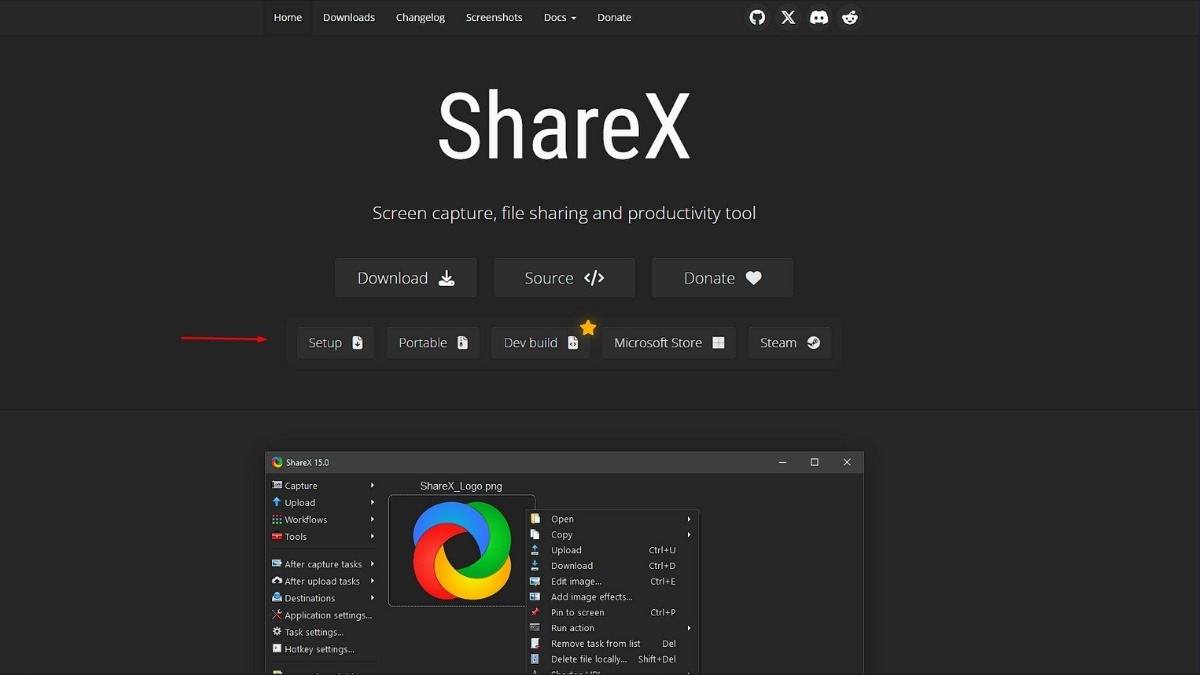Open the Discord icon link
This screenshot has width=1200, height=675.
(819, 17)
